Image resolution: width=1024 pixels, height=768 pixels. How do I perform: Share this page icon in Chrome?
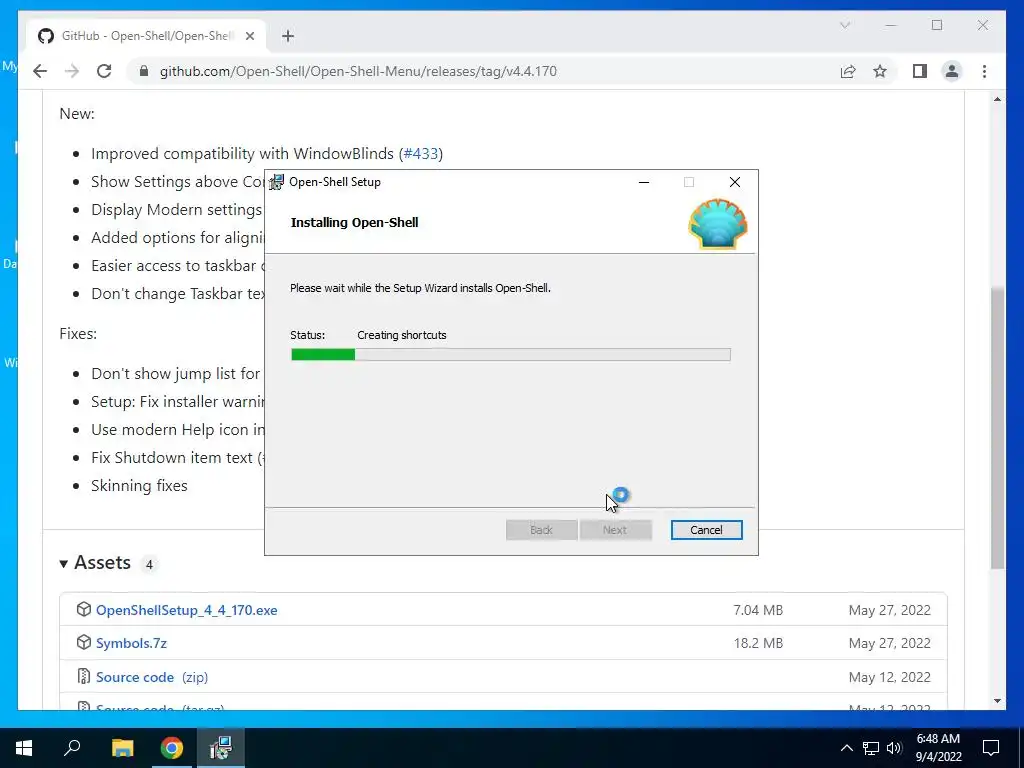pyautogui.click(x=848, y=71)
